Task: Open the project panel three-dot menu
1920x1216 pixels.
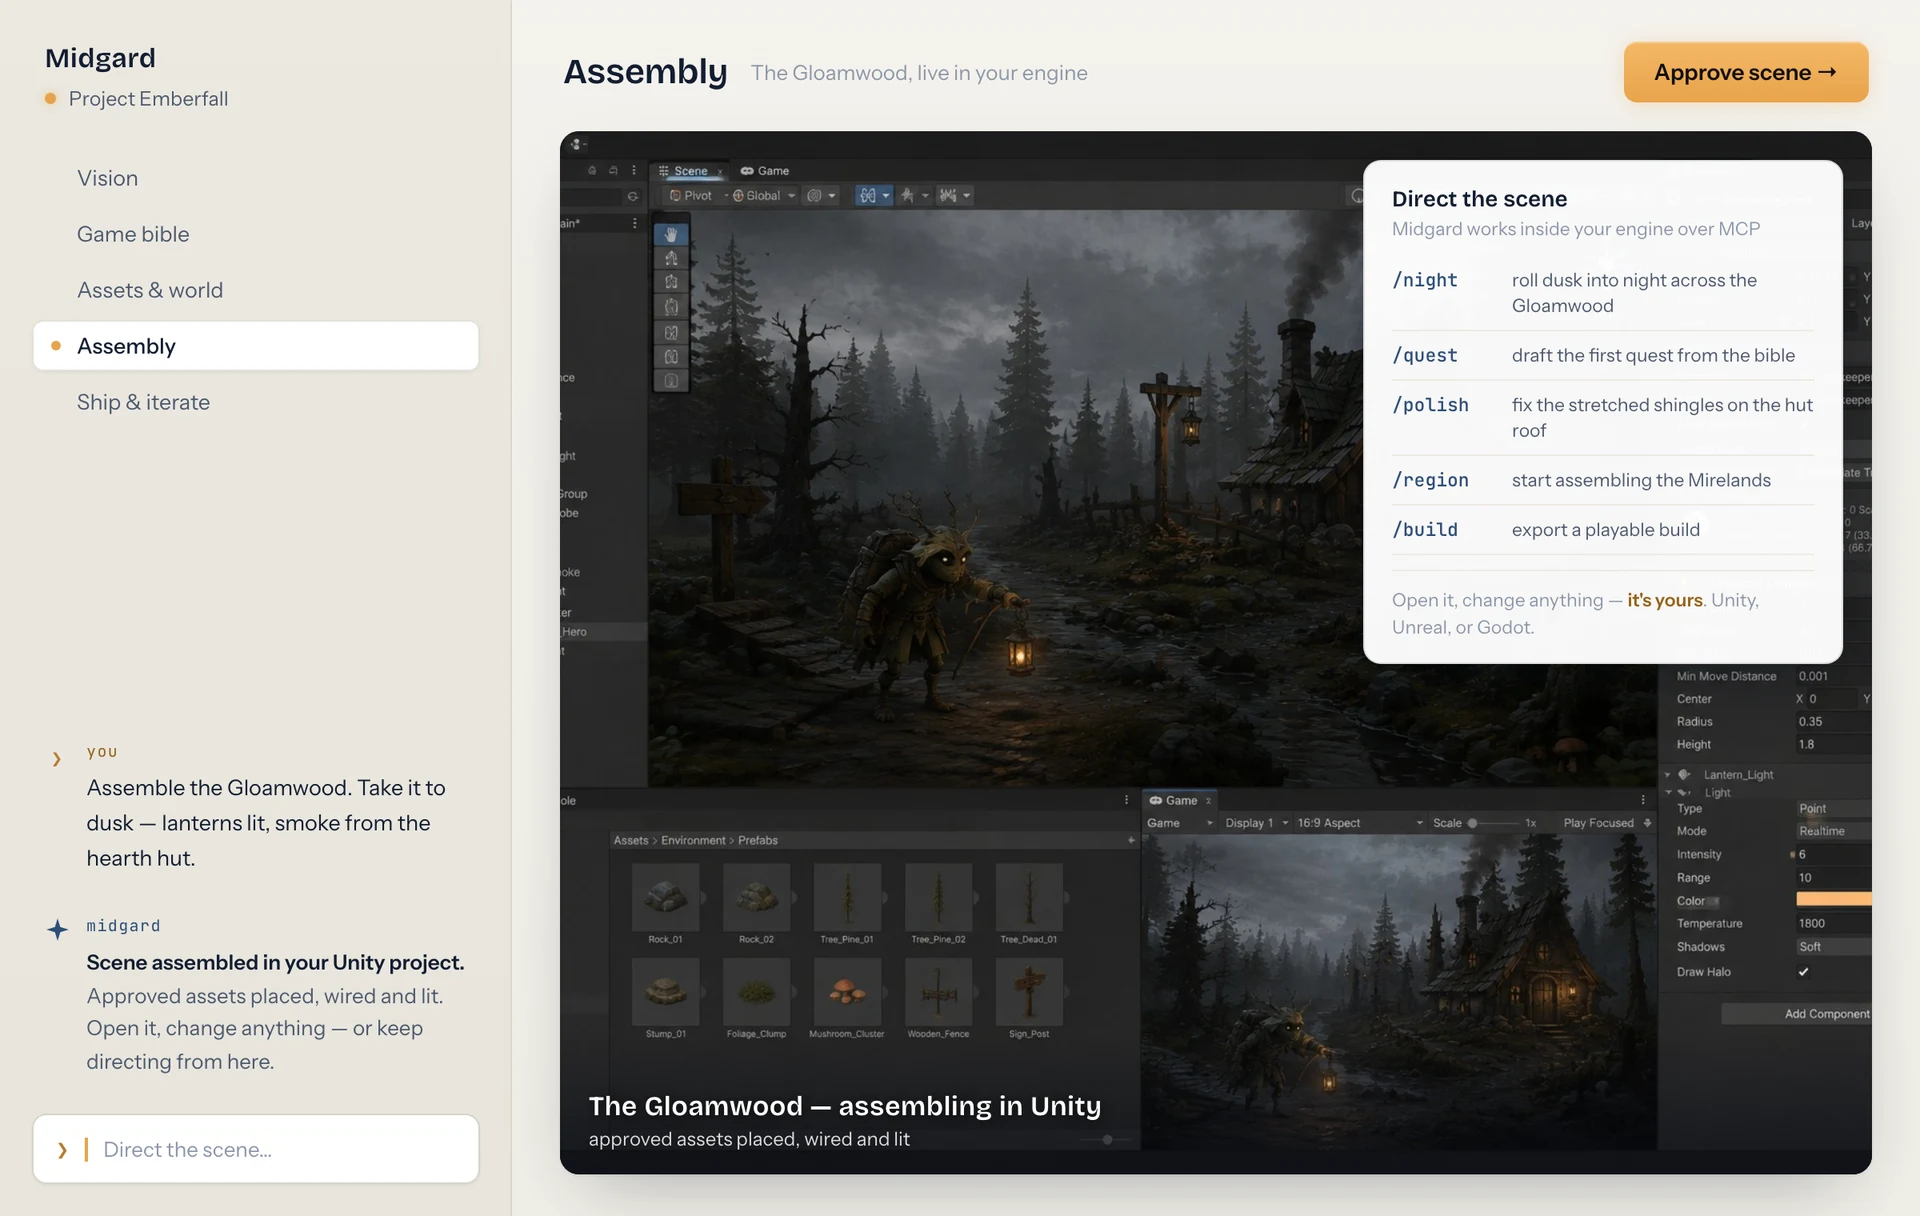Action: pyautogui.click(x=1126, y=800)
